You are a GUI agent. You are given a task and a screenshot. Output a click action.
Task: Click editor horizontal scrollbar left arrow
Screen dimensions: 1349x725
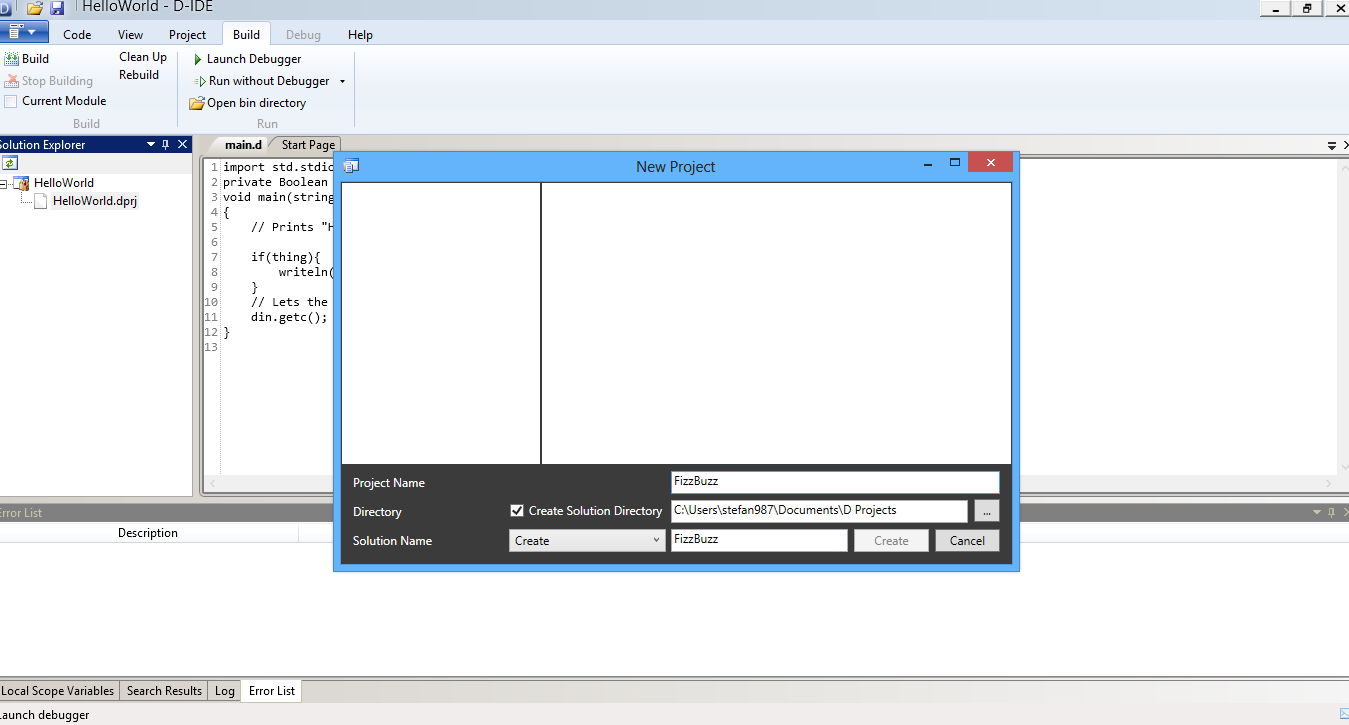pos(212,484)
